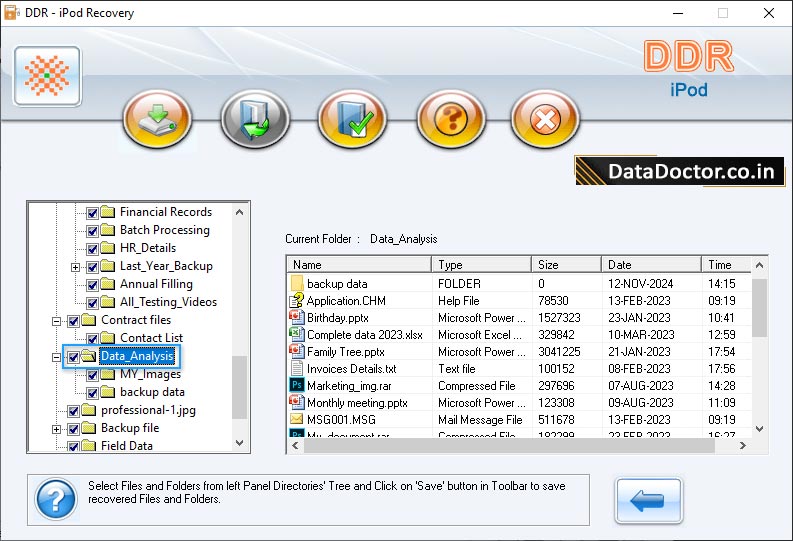Toggle the HR_Details checkbox

(92, 249)
